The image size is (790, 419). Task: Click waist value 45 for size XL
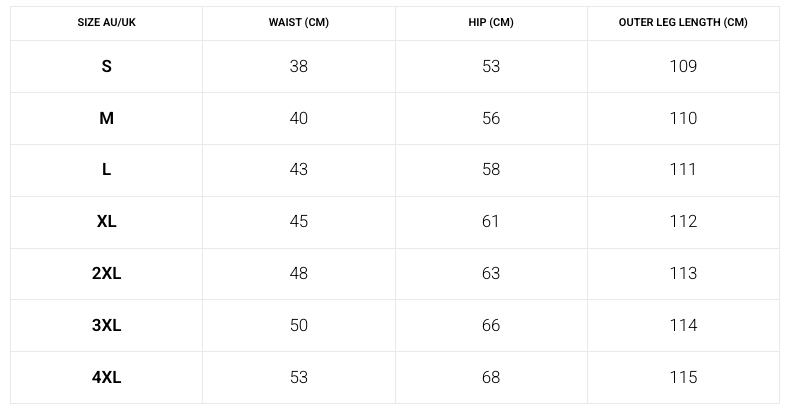click(x=298, y=222)
